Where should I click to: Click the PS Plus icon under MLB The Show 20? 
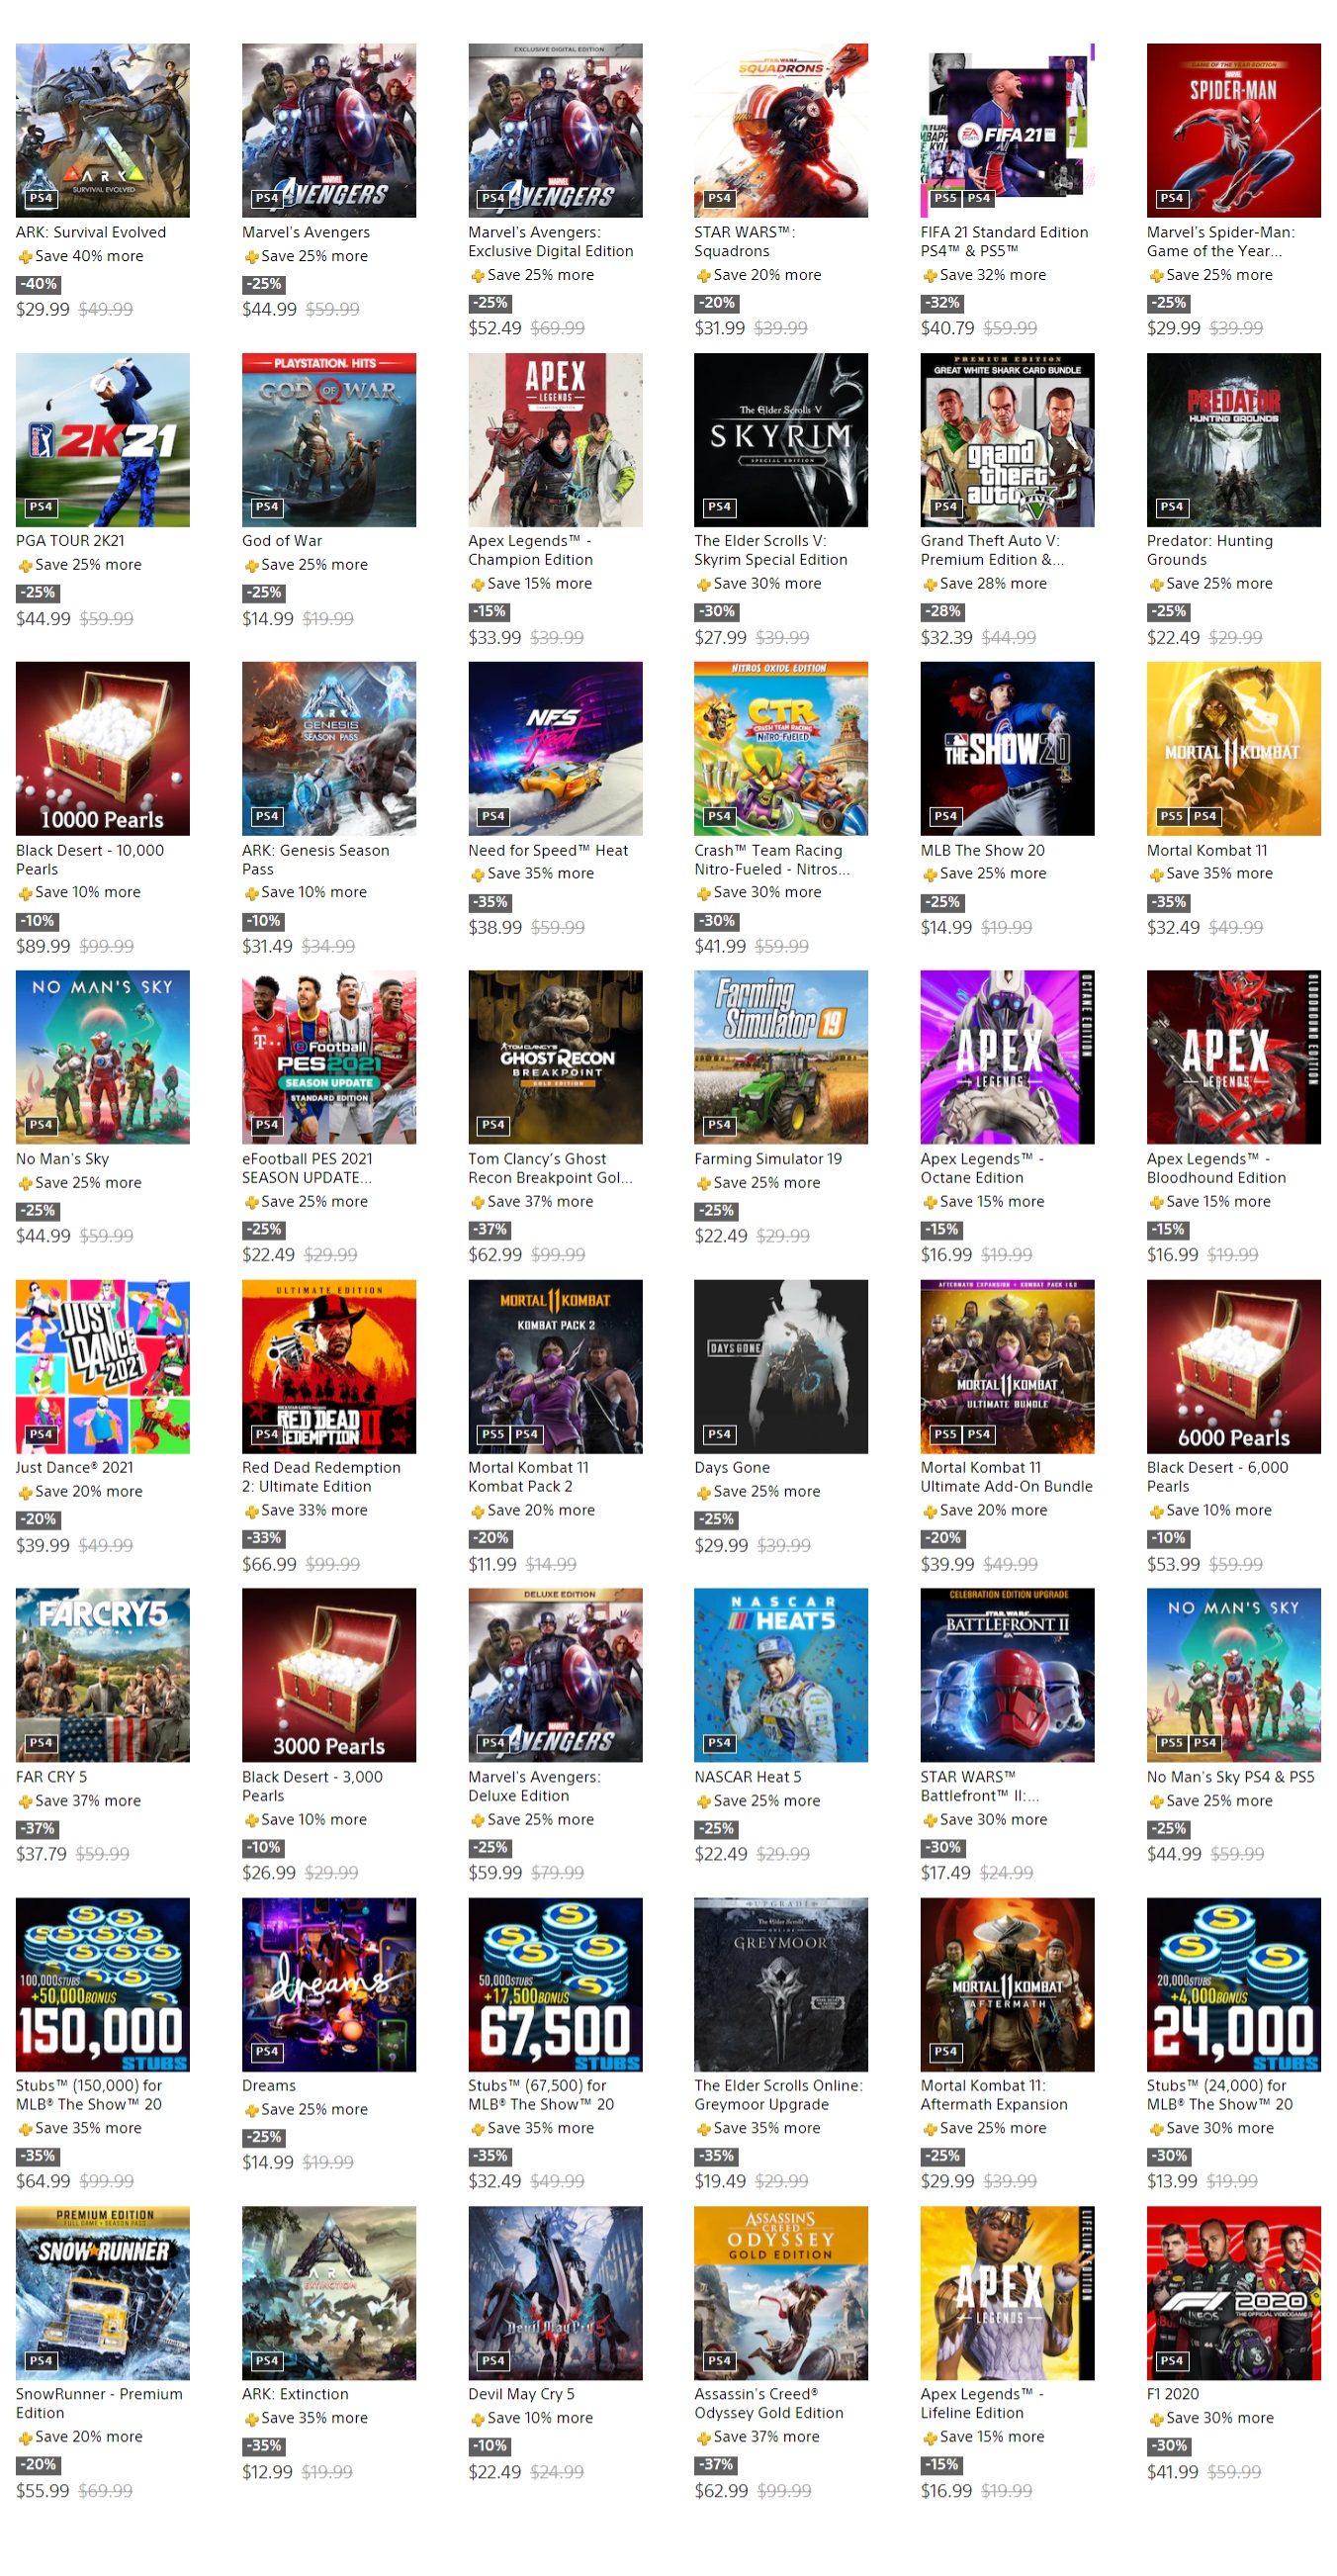[x=930, y=875]
